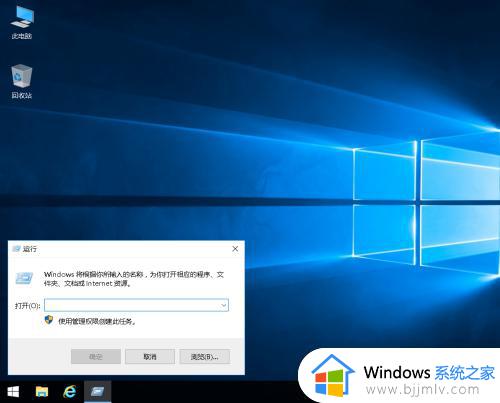Select the 此电脑 (This PC) desktop icon
500x403 pixels.
(22, 22)
